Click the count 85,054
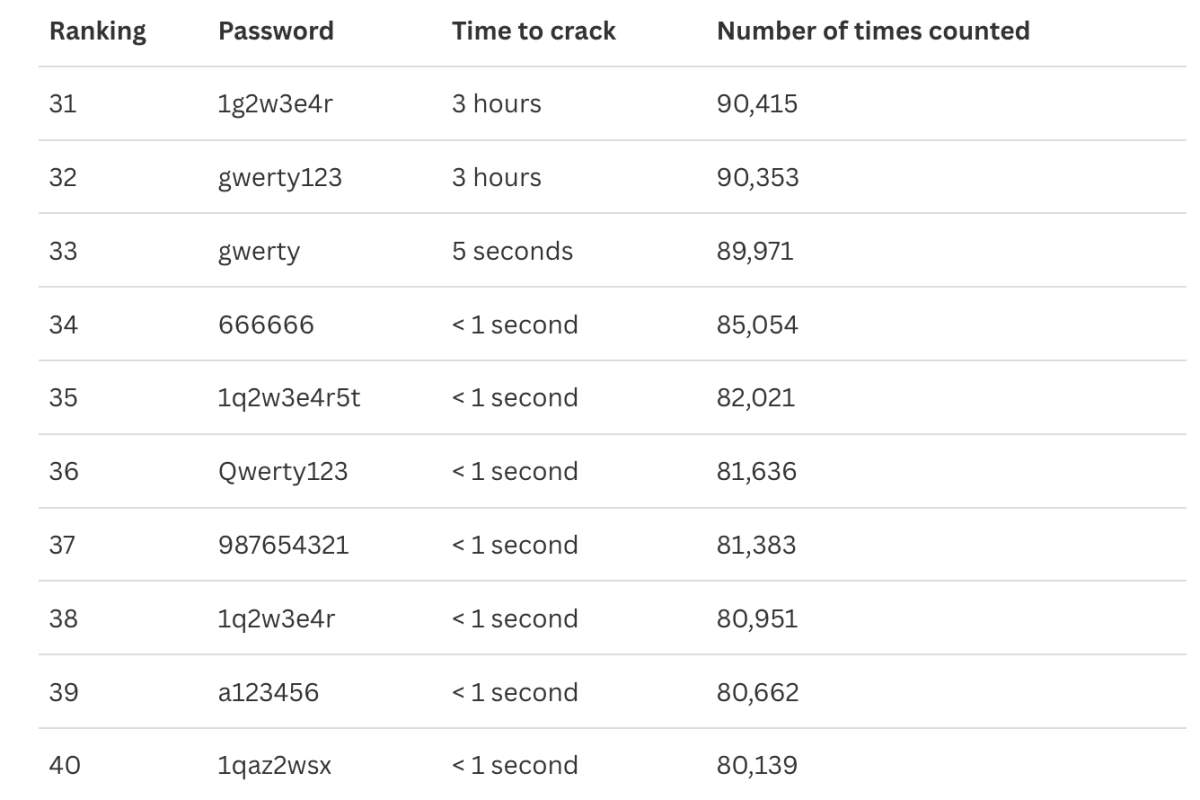Viewport: 1200px width, 800px height. (757, 325)
